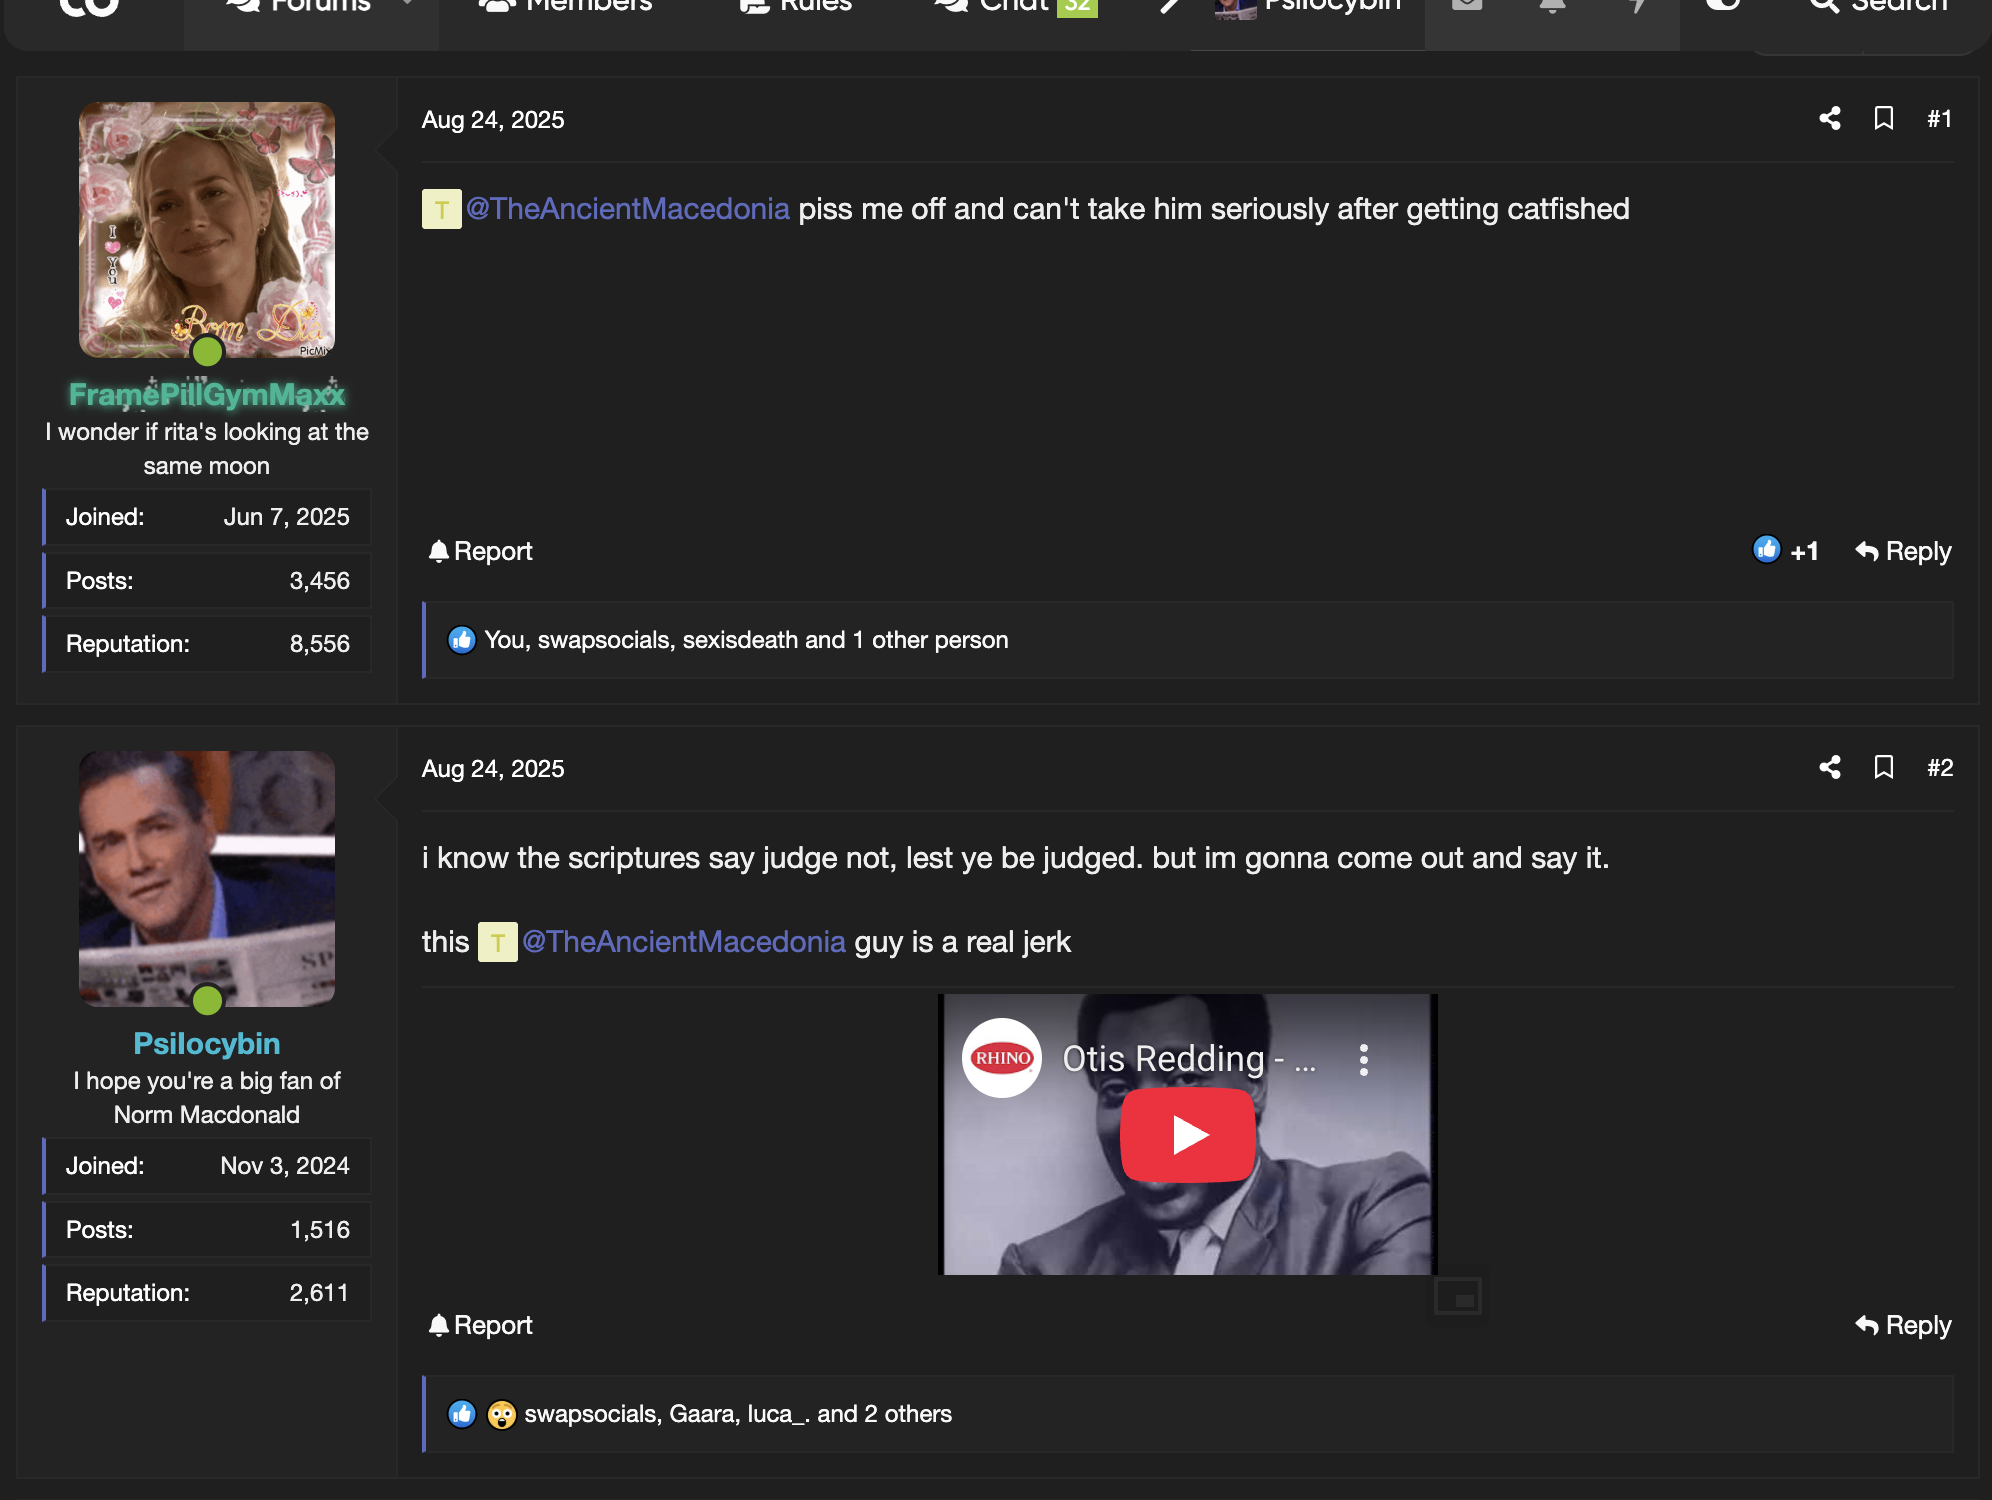Open Rules navigation tab
This screenshot has width=1992, height=1500.
pyautogui.click(x=796, y=8)
